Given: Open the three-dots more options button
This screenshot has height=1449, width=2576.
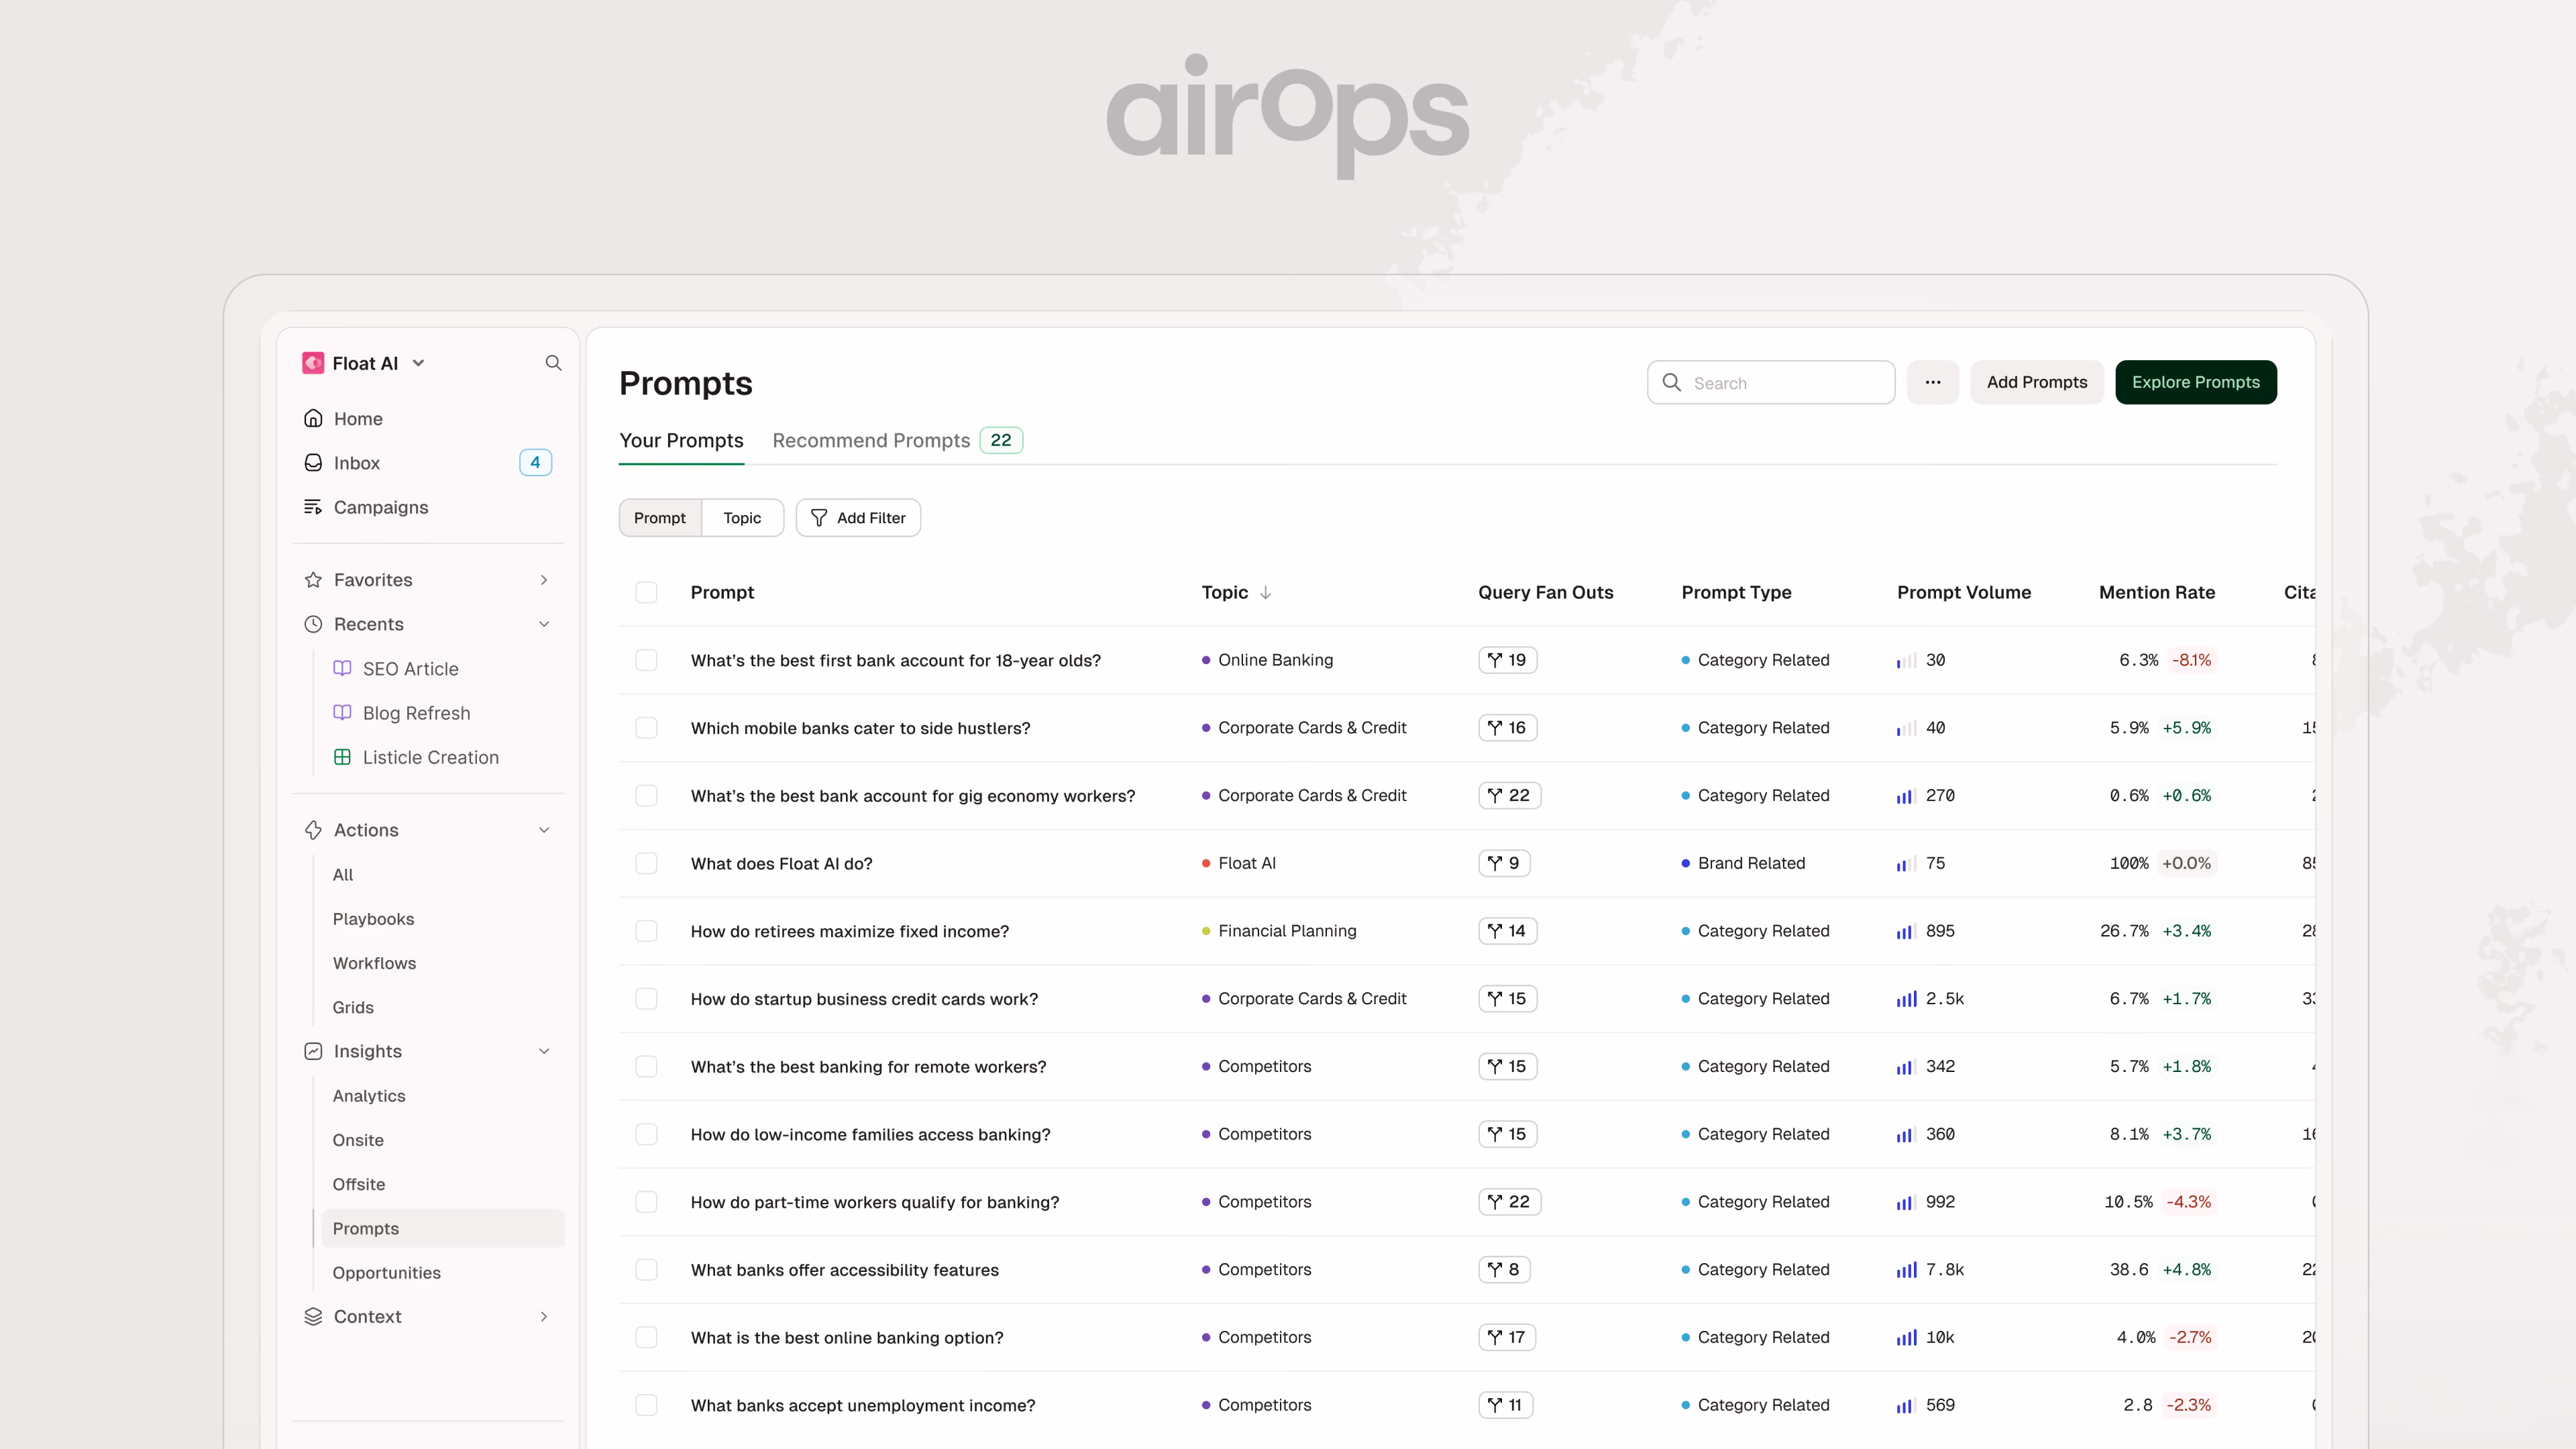Looking at the screenshot, I should [x=1932, y=382].
